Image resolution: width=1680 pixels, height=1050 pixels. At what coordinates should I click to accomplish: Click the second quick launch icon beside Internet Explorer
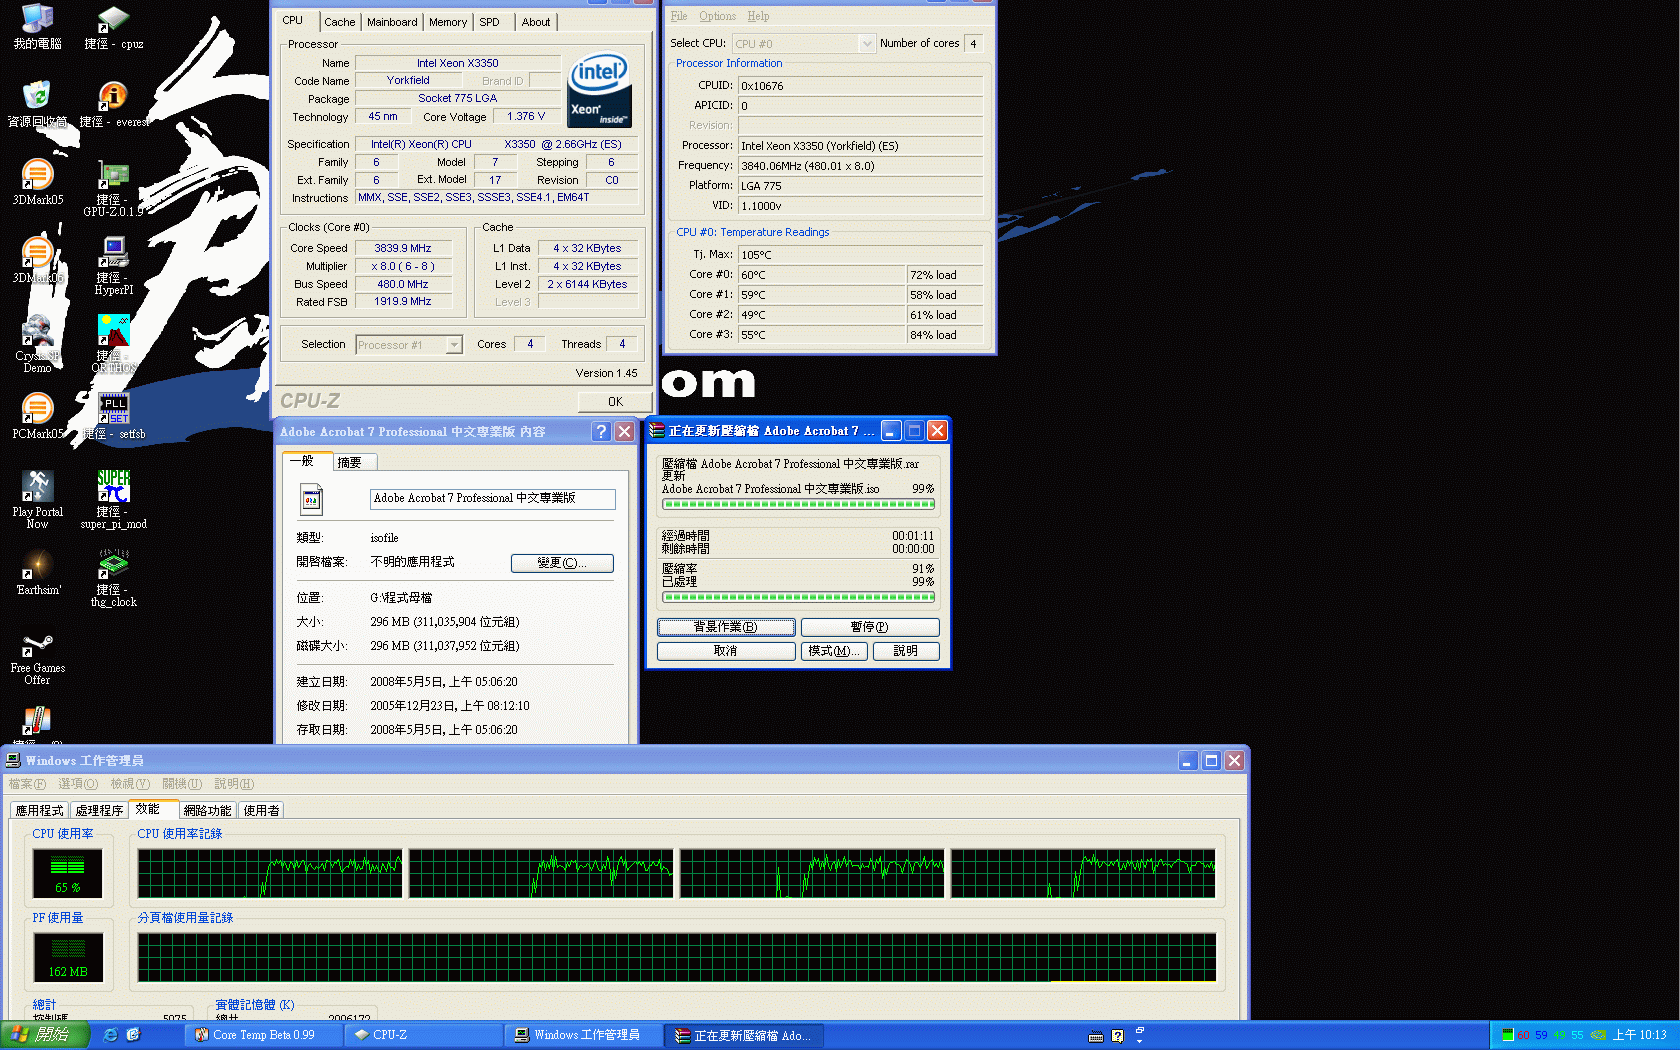(133, 1035)
